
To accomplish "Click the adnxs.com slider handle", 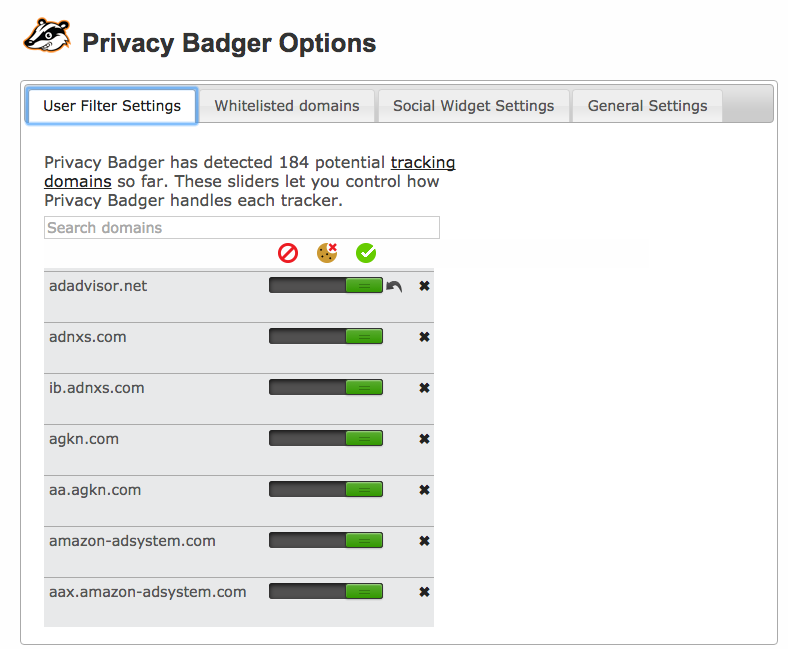I will point(364,336).
